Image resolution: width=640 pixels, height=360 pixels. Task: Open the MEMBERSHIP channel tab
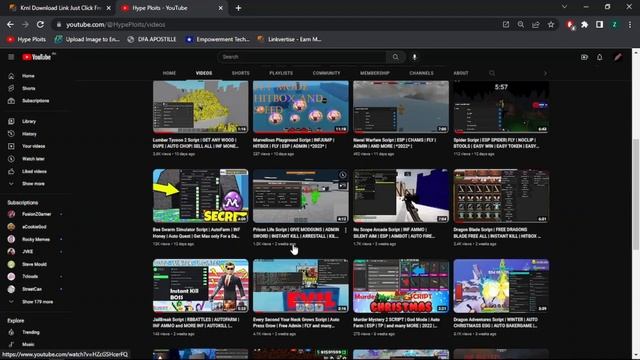click(375, 73)
